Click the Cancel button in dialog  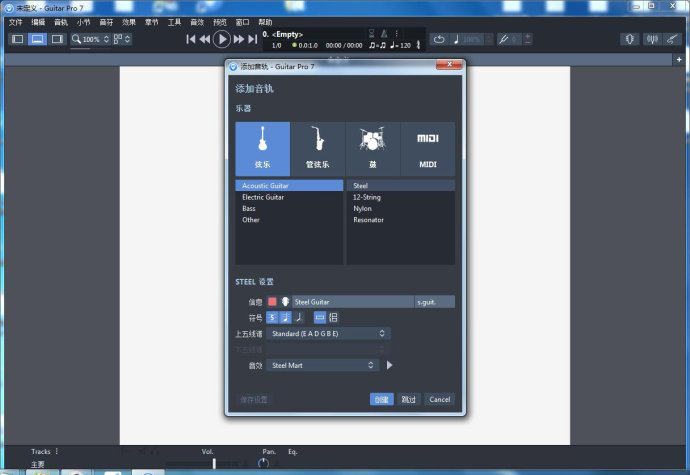tap(440, 399)
